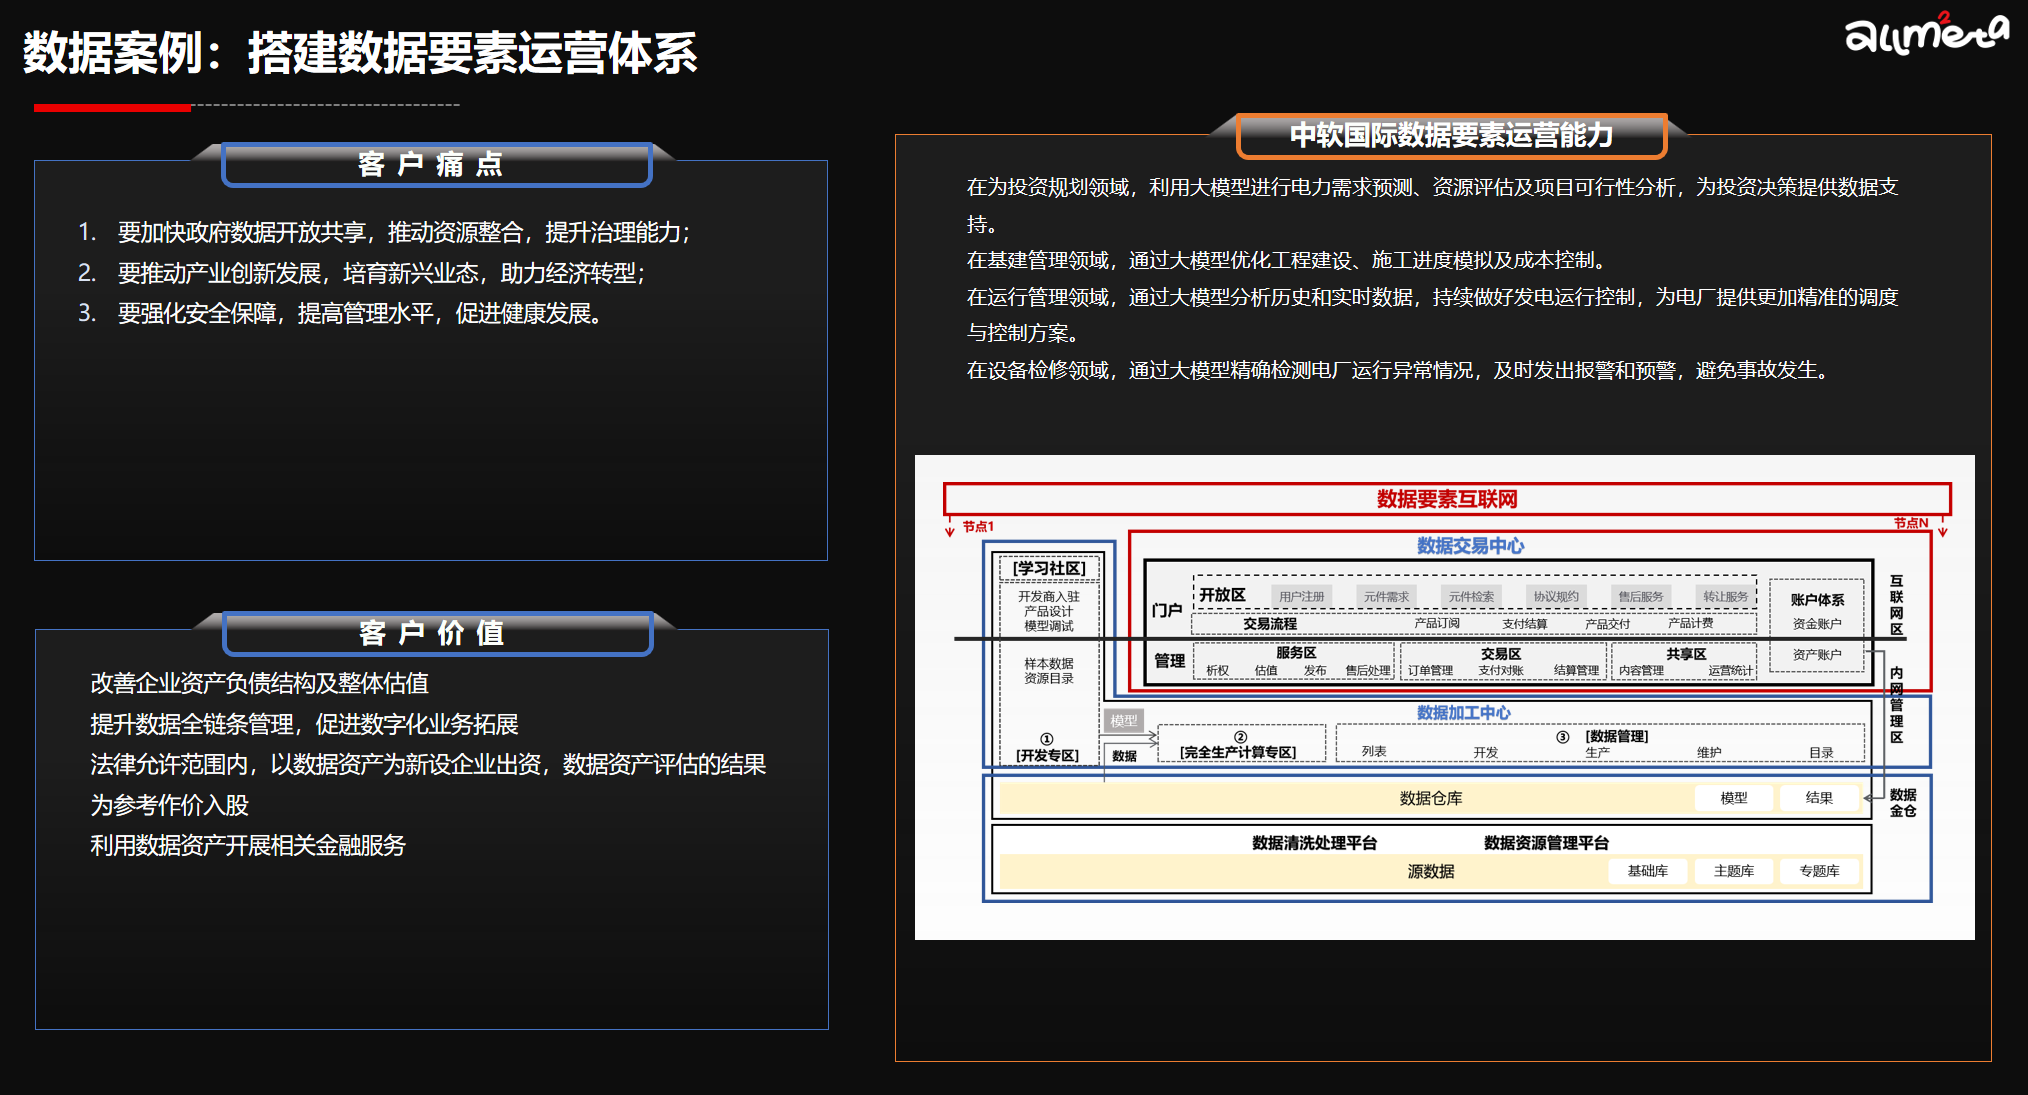Viewport: 2028px width, 1095px height.
Task: Click the arrow pointing at 结果 box
Action: click(x=1868, y=798)
